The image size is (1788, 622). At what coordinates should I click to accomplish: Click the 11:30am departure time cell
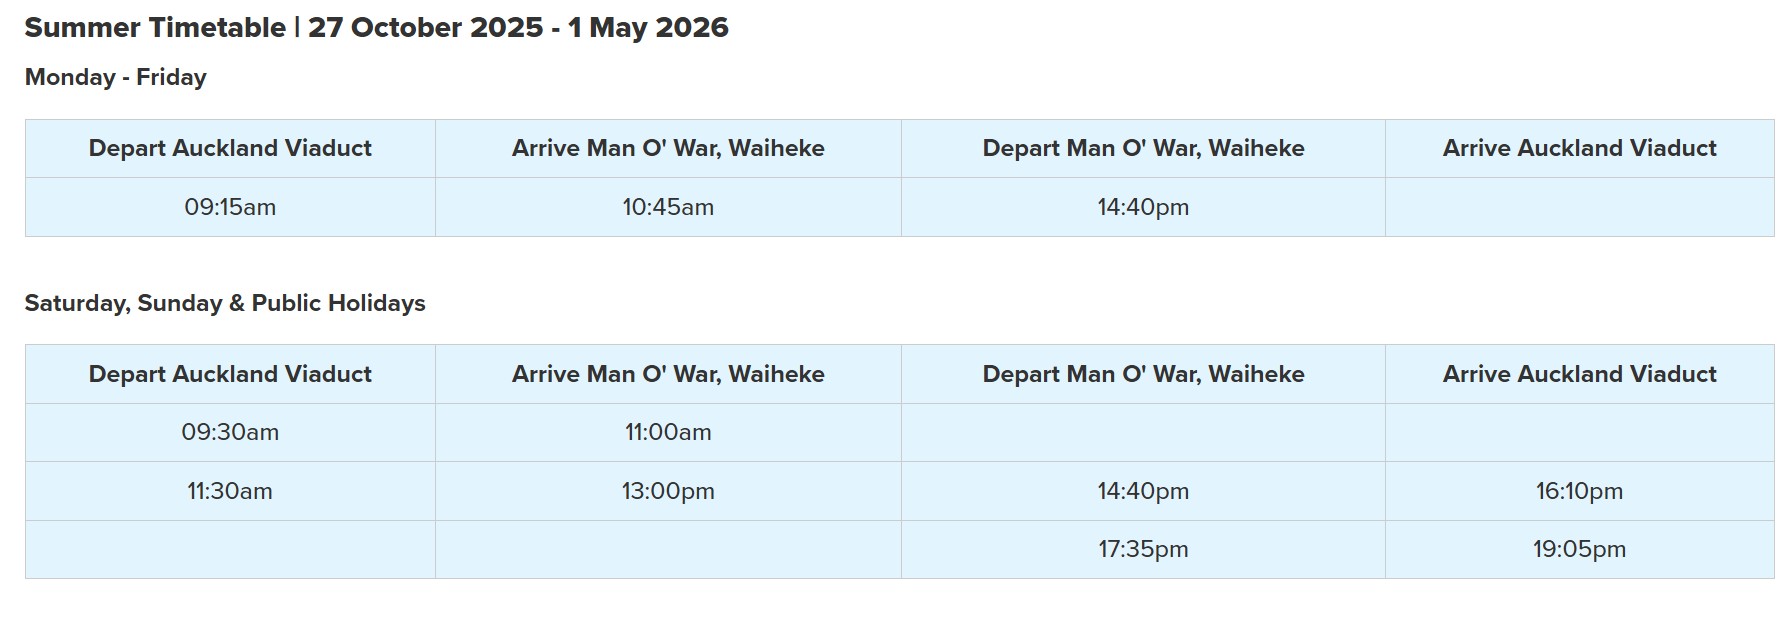230,491
